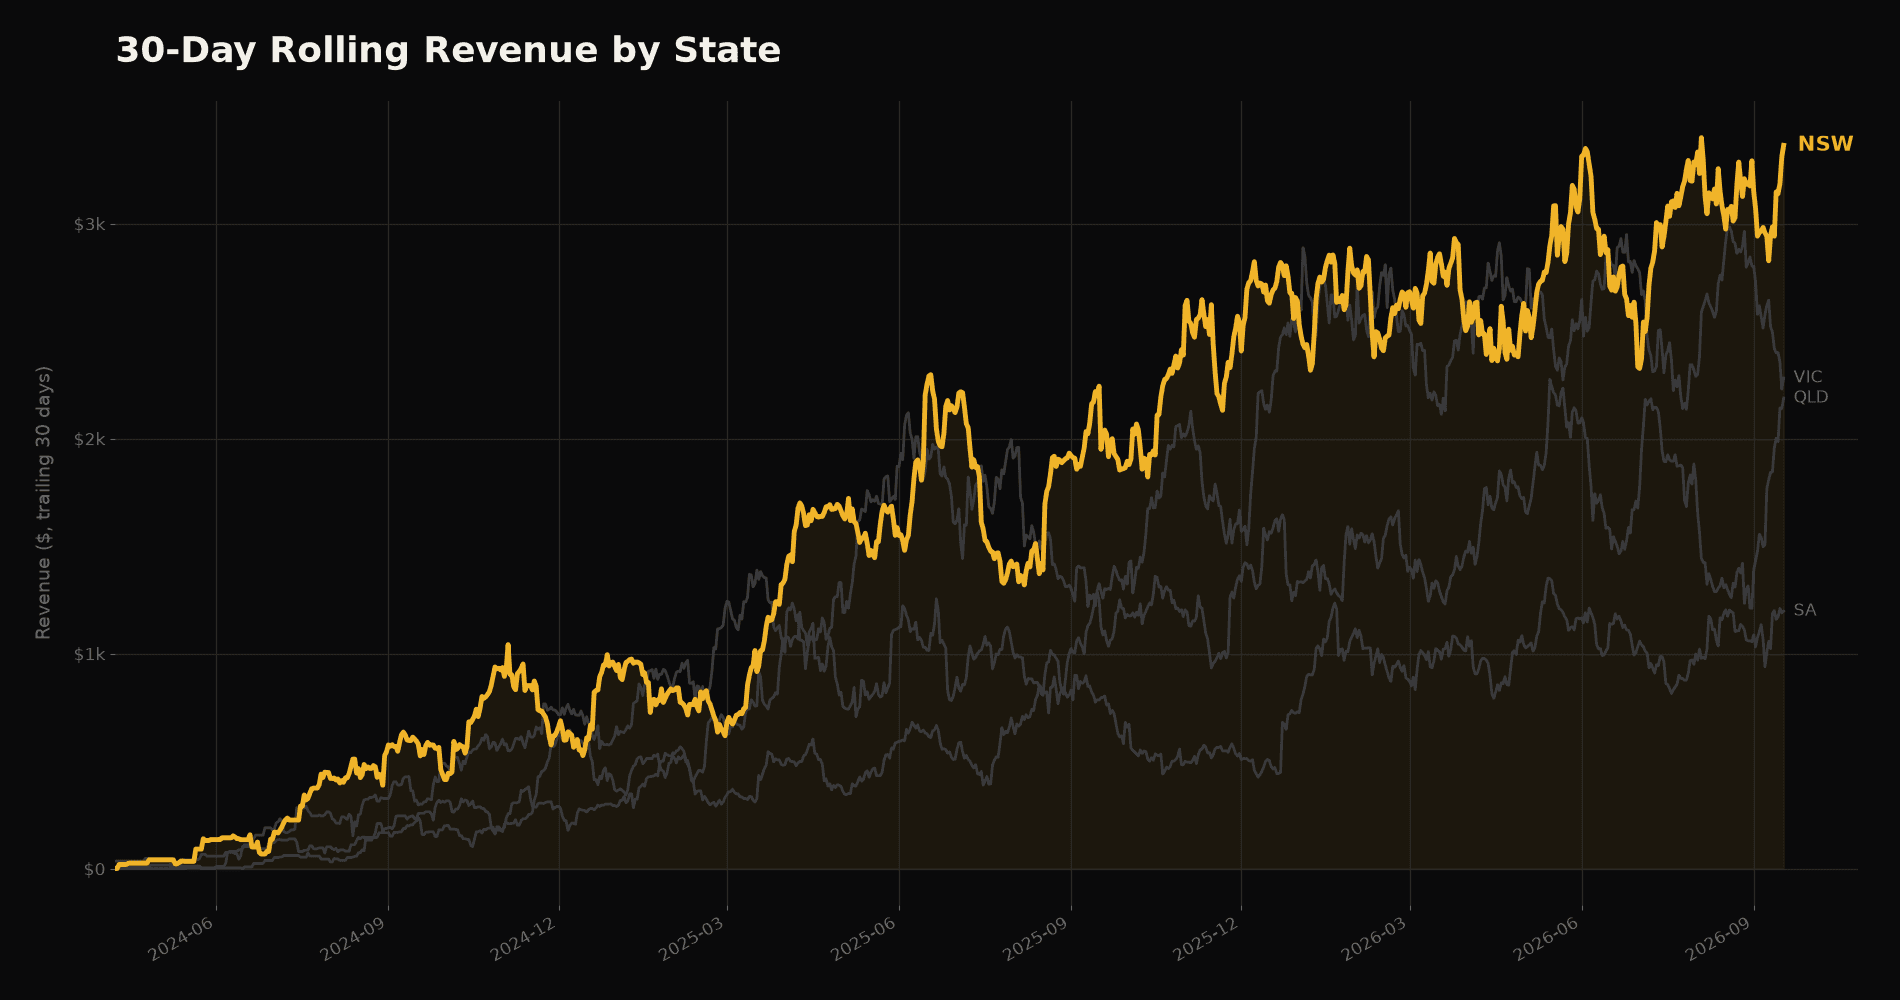
Task: Click the $0 y-axis tick label
Action: coord(94,869)
